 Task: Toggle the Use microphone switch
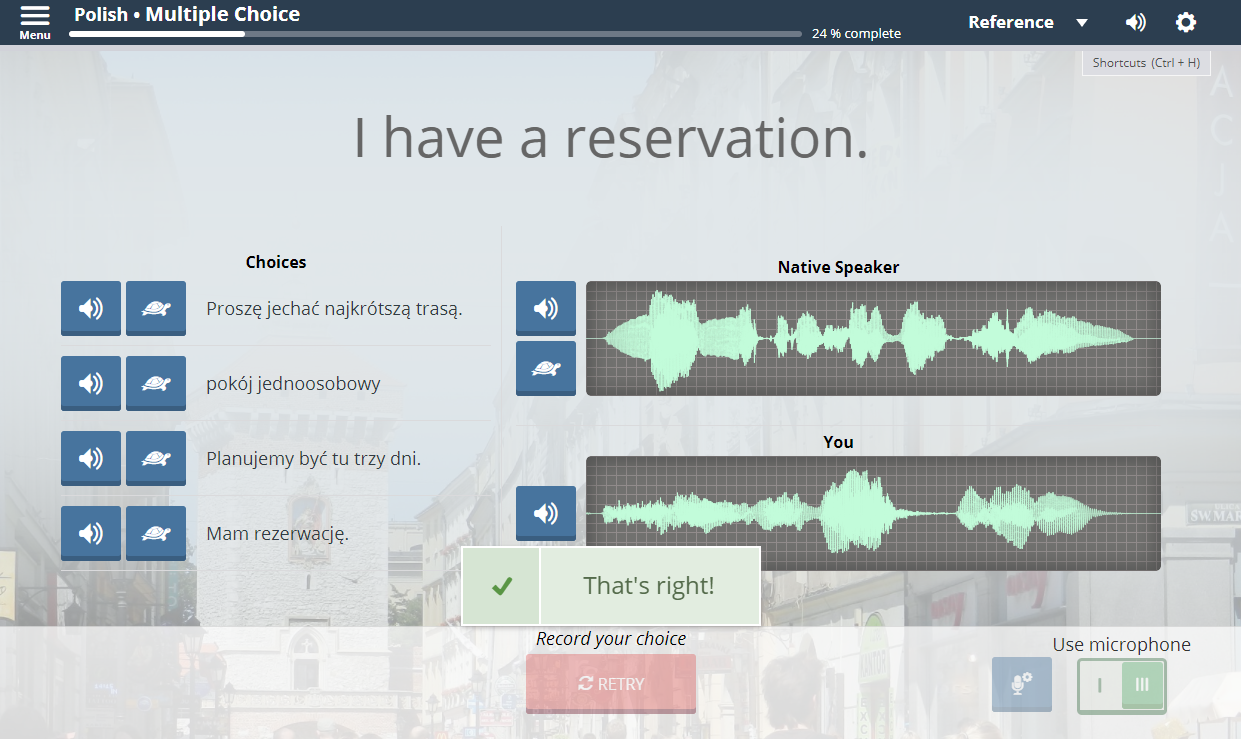[x=1121, y=686]
